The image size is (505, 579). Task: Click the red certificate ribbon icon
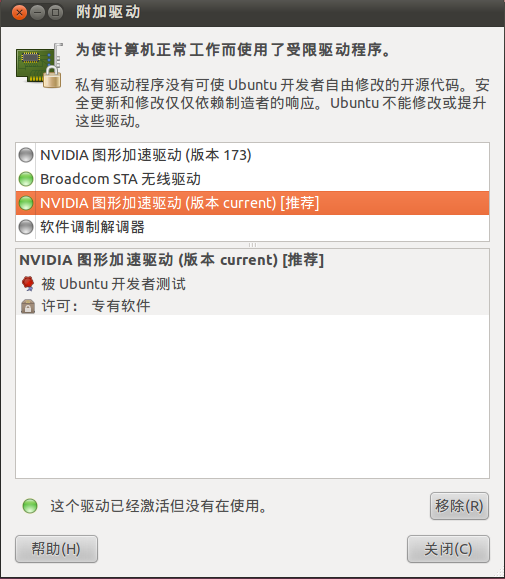28,284
